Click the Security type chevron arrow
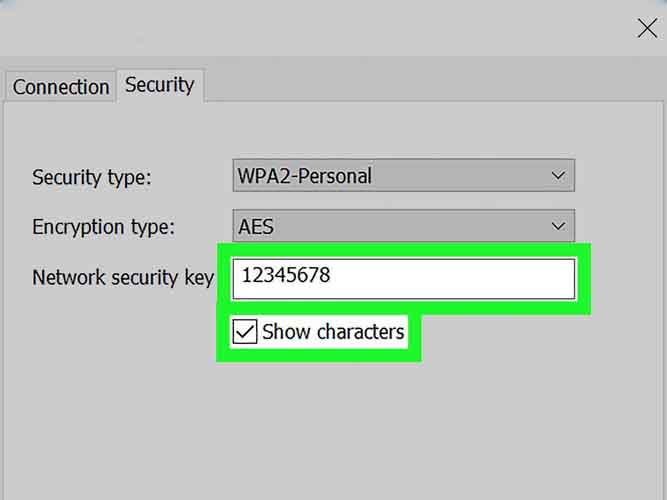This screenshot has width=667, height=500. click(x=558, y=176)
